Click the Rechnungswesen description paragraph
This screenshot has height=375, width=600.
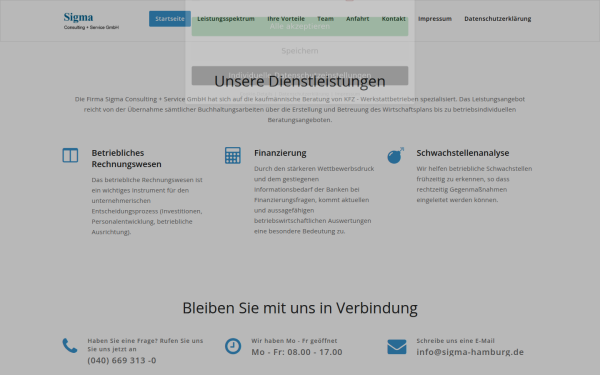click(x=147, y=206)
